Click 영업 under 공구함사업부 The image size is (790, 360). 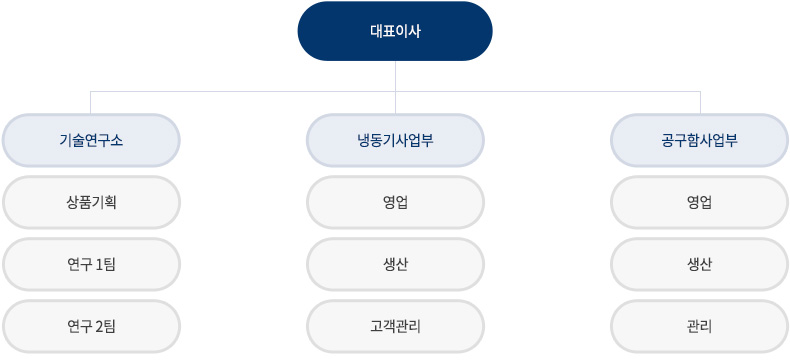[700, 202]
